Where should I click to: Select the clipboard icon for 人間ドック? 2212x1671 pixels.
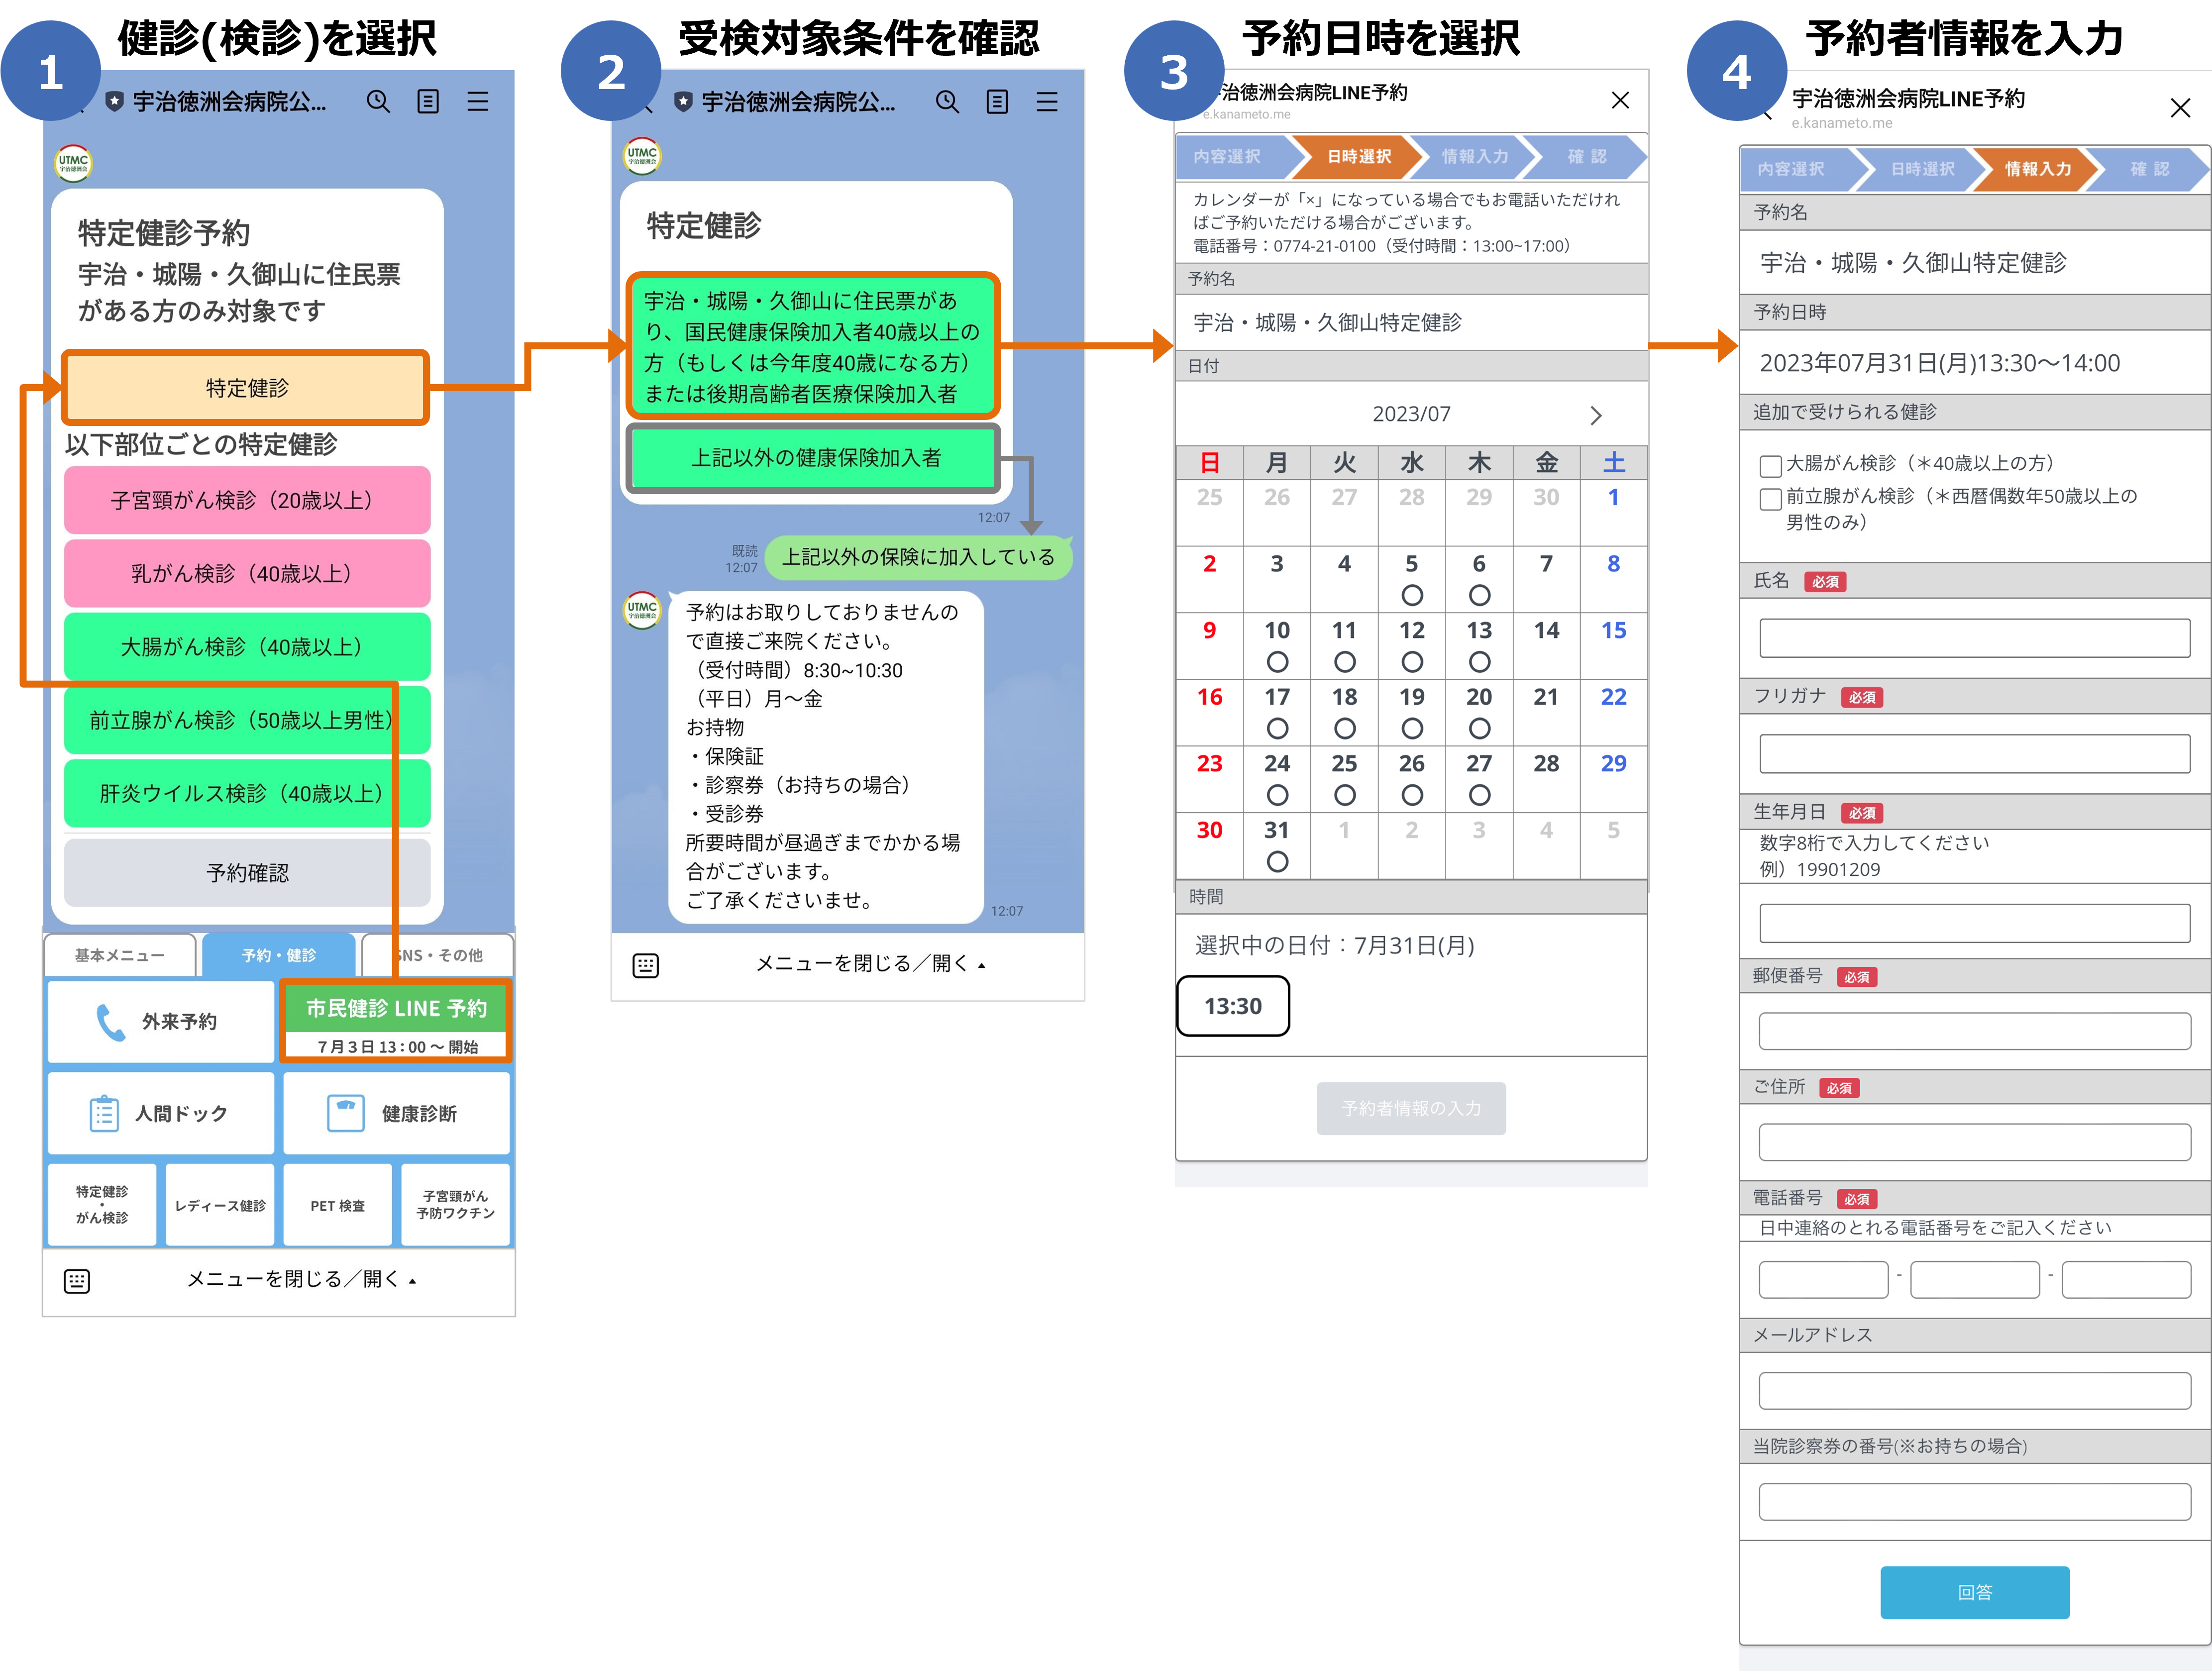(103, 1112)
